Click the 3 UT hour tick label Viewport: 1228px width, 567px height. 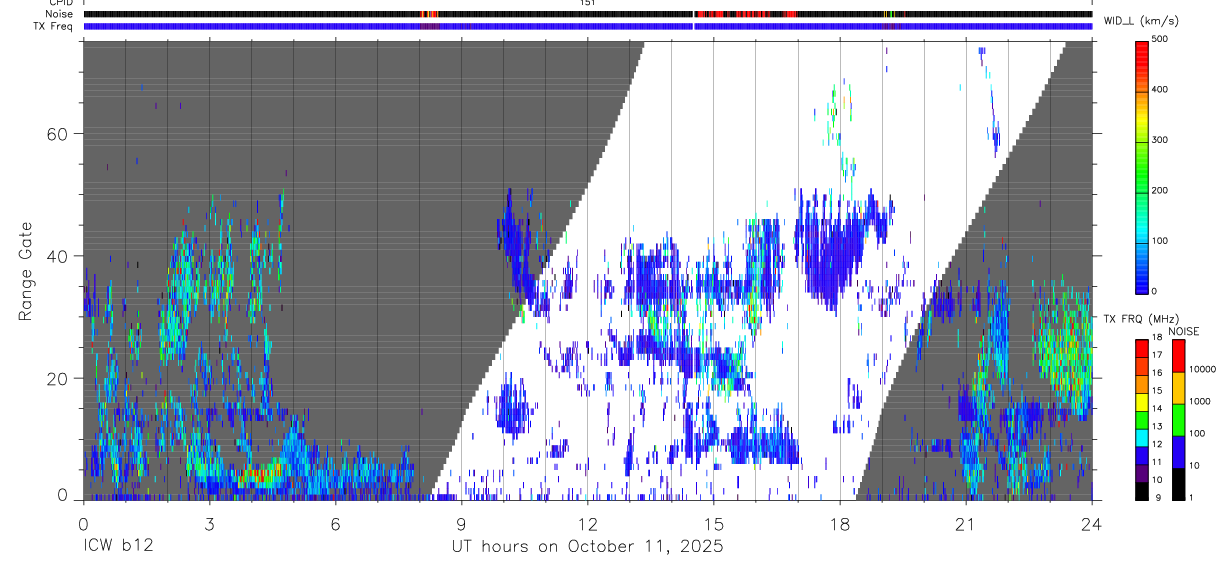(x=209, y=523)
